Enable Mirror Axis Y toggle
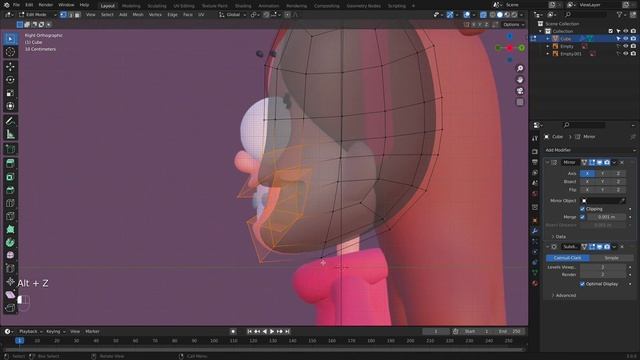640x360 pixels. coord(602,173)
